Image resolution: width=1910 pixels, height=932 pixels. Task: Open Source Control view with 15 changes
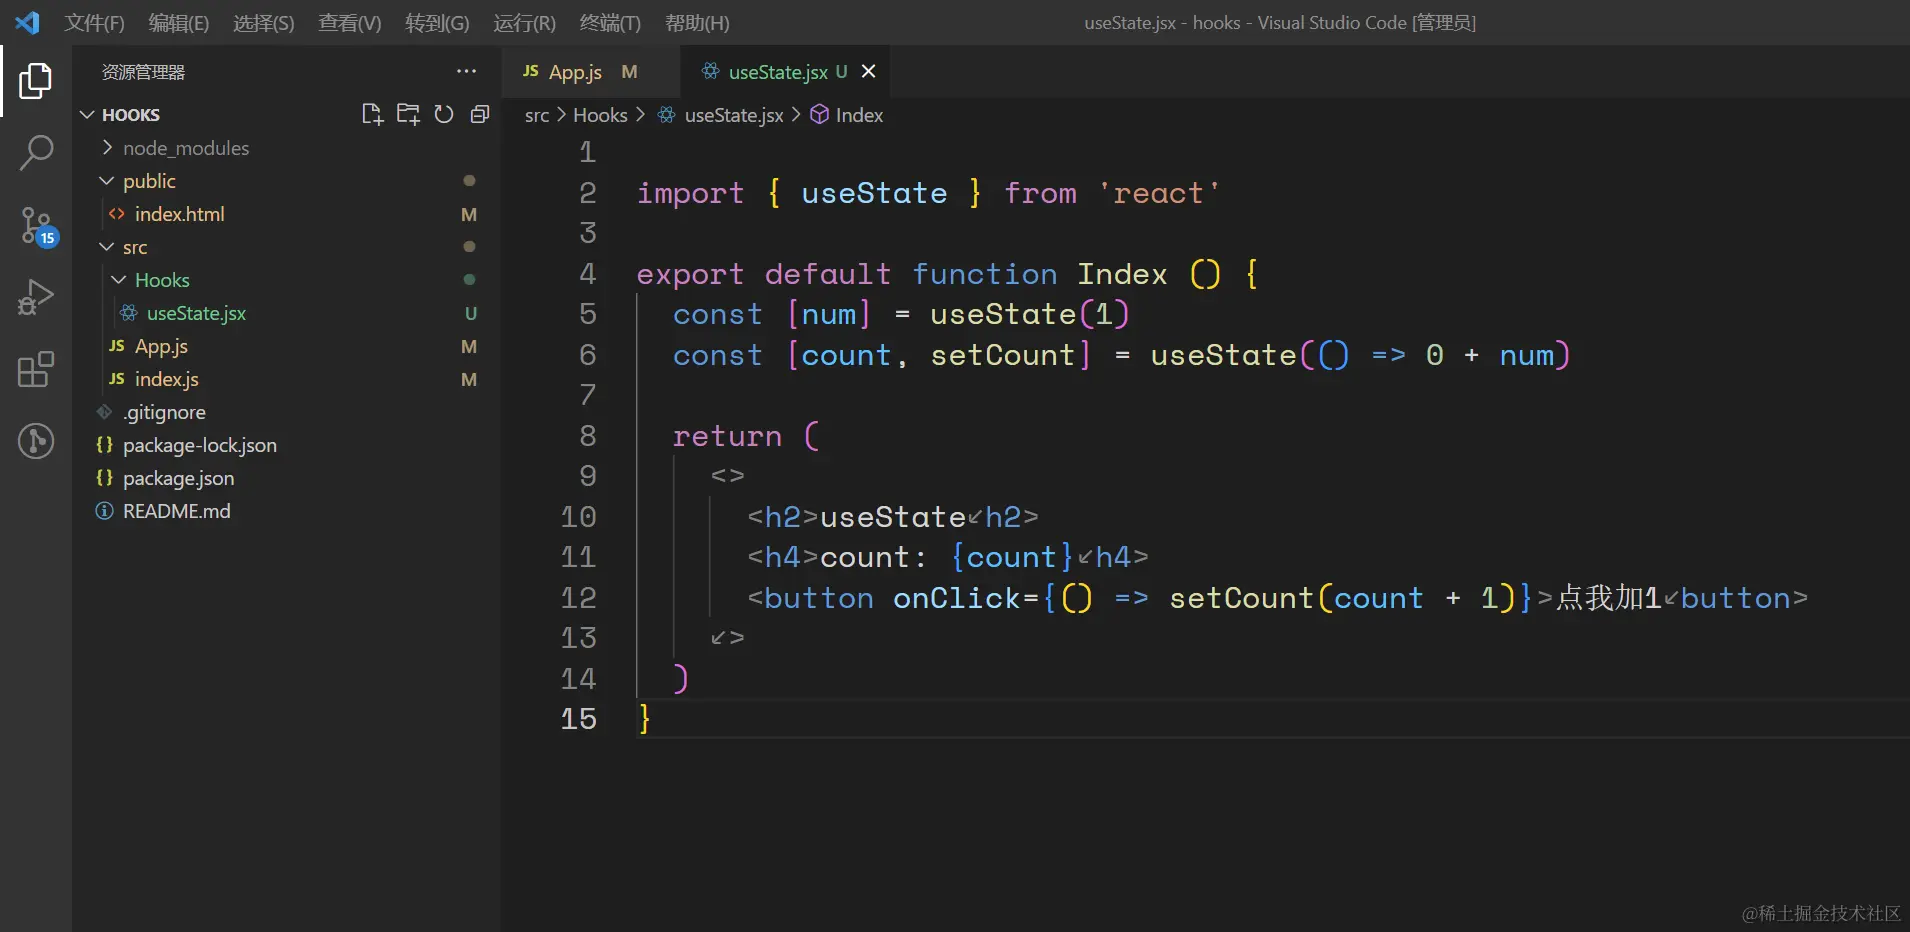pos(38,226)
